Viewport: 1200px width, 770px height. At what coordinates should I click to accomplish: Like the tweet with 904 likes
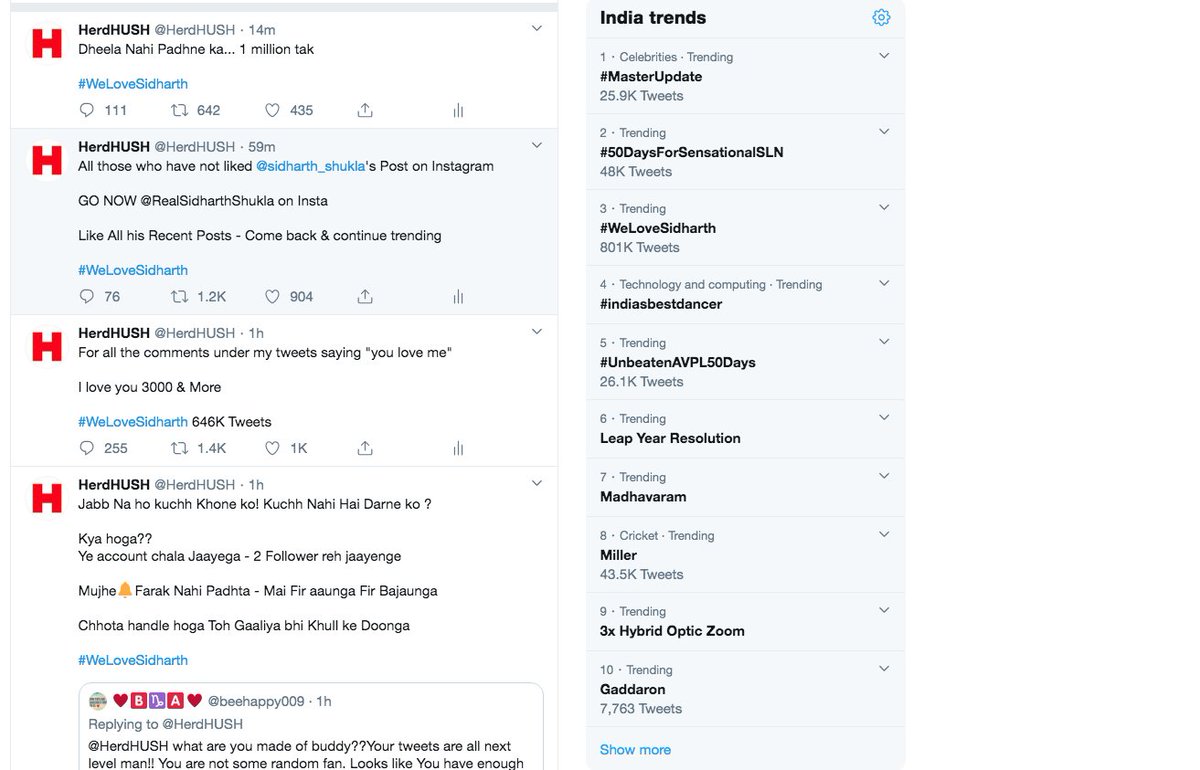[272, 296]
